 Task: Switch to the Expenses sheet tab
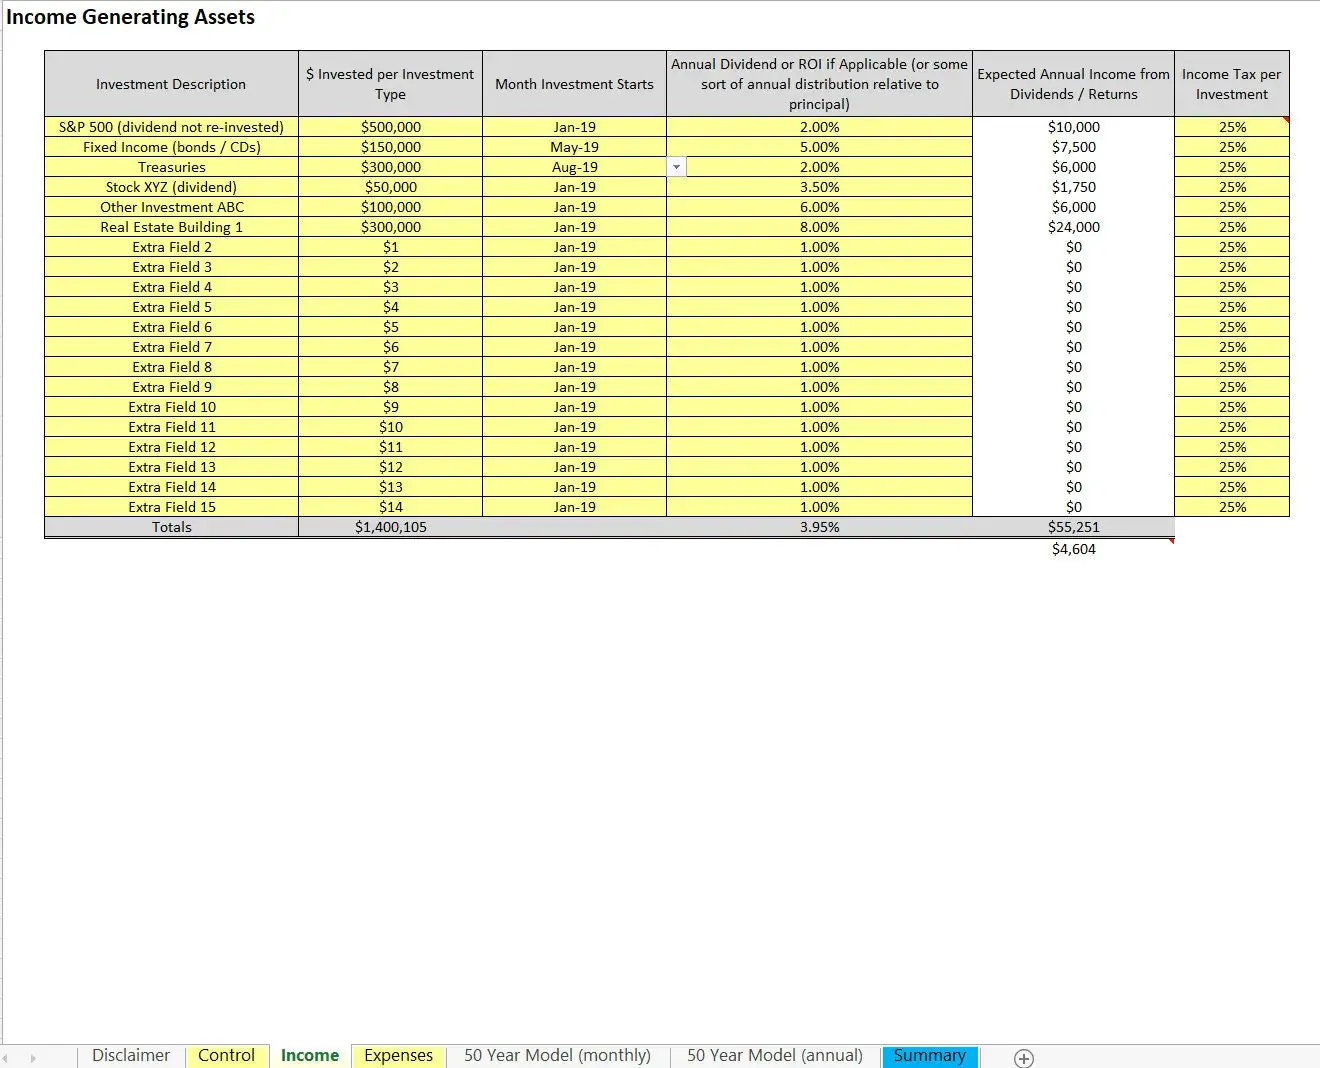(x=398, y=1055)
